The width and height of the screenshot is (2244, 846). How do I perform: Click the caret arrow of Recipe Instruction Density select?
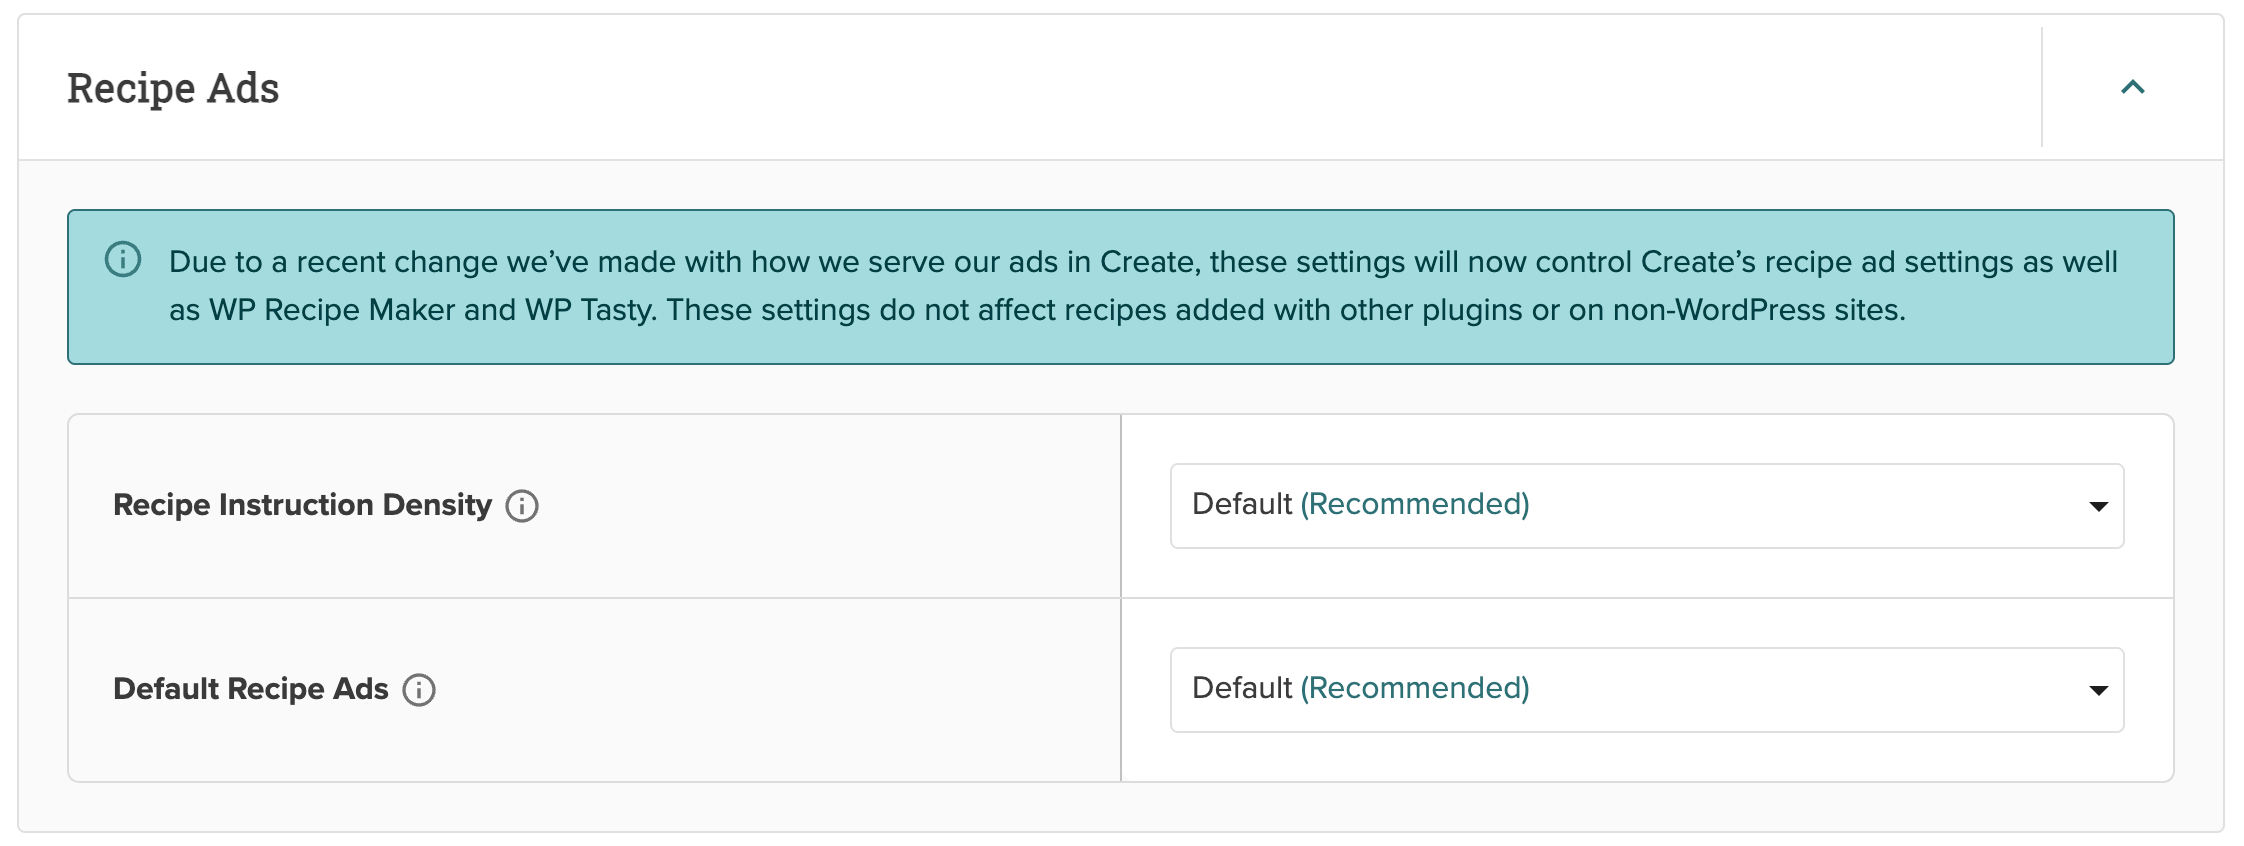2099,507
